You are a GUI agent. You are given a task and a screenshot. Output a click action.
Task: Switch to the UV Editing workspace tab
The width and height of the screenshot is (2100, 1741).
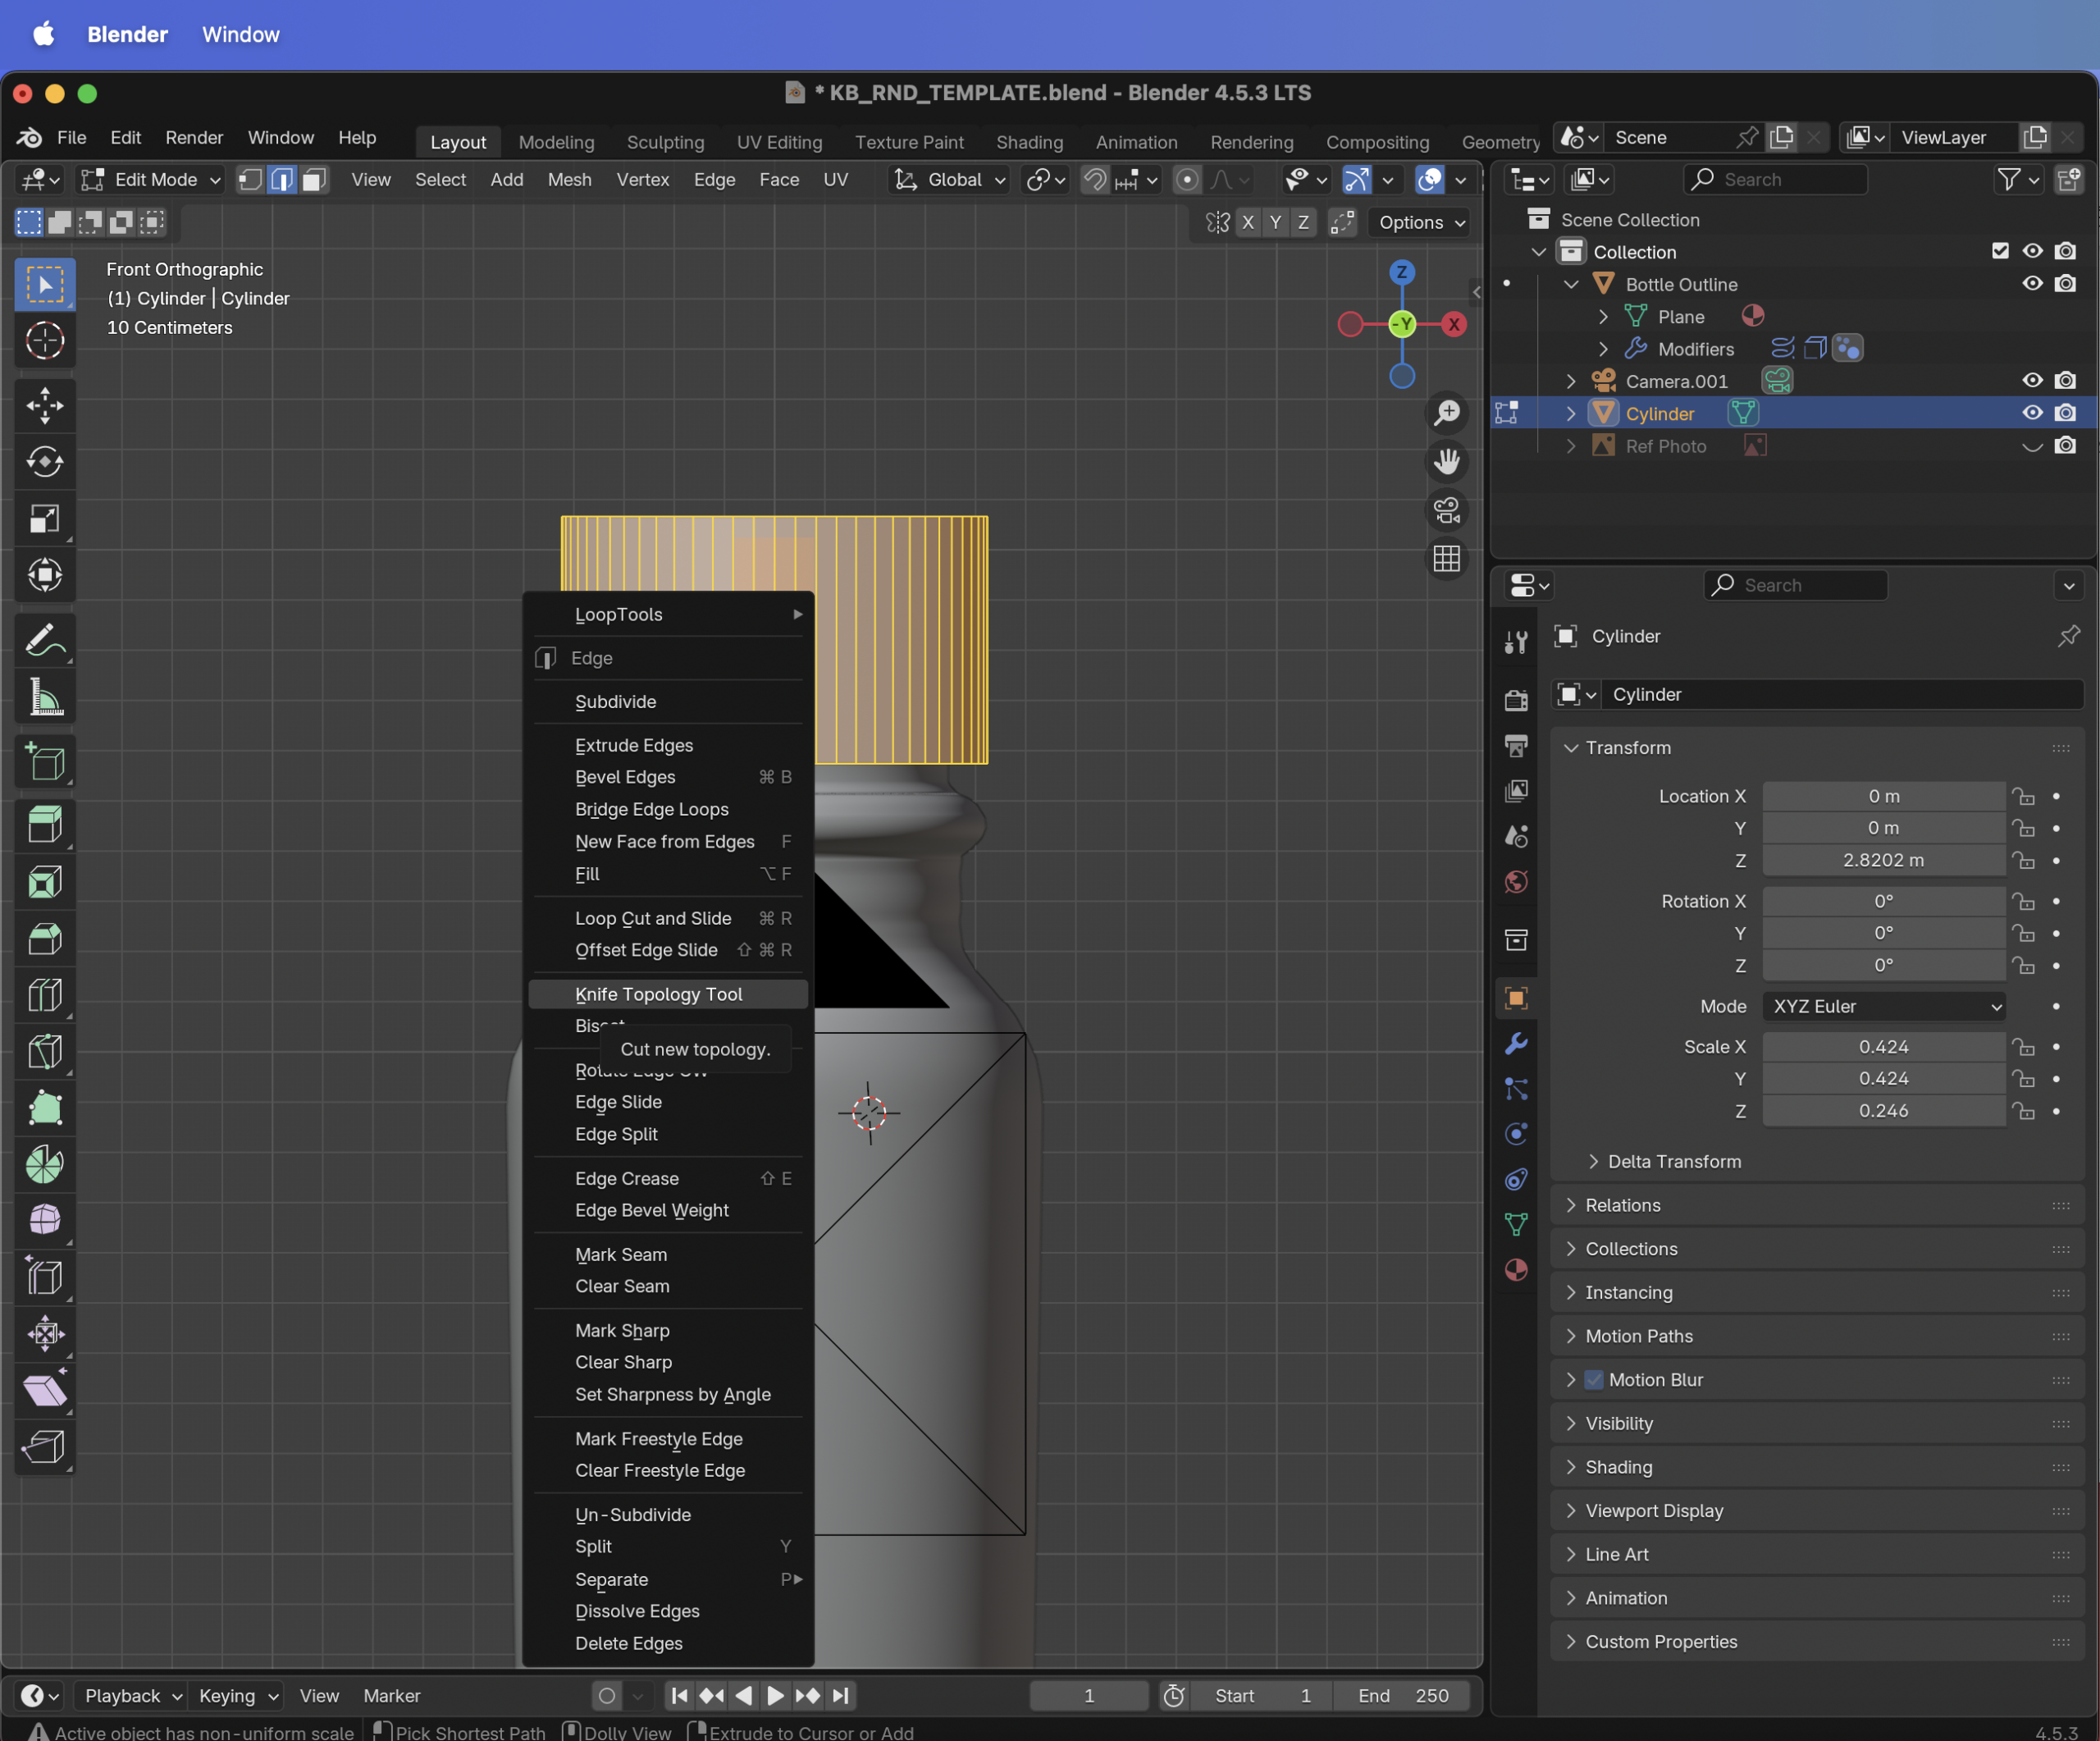779,142
